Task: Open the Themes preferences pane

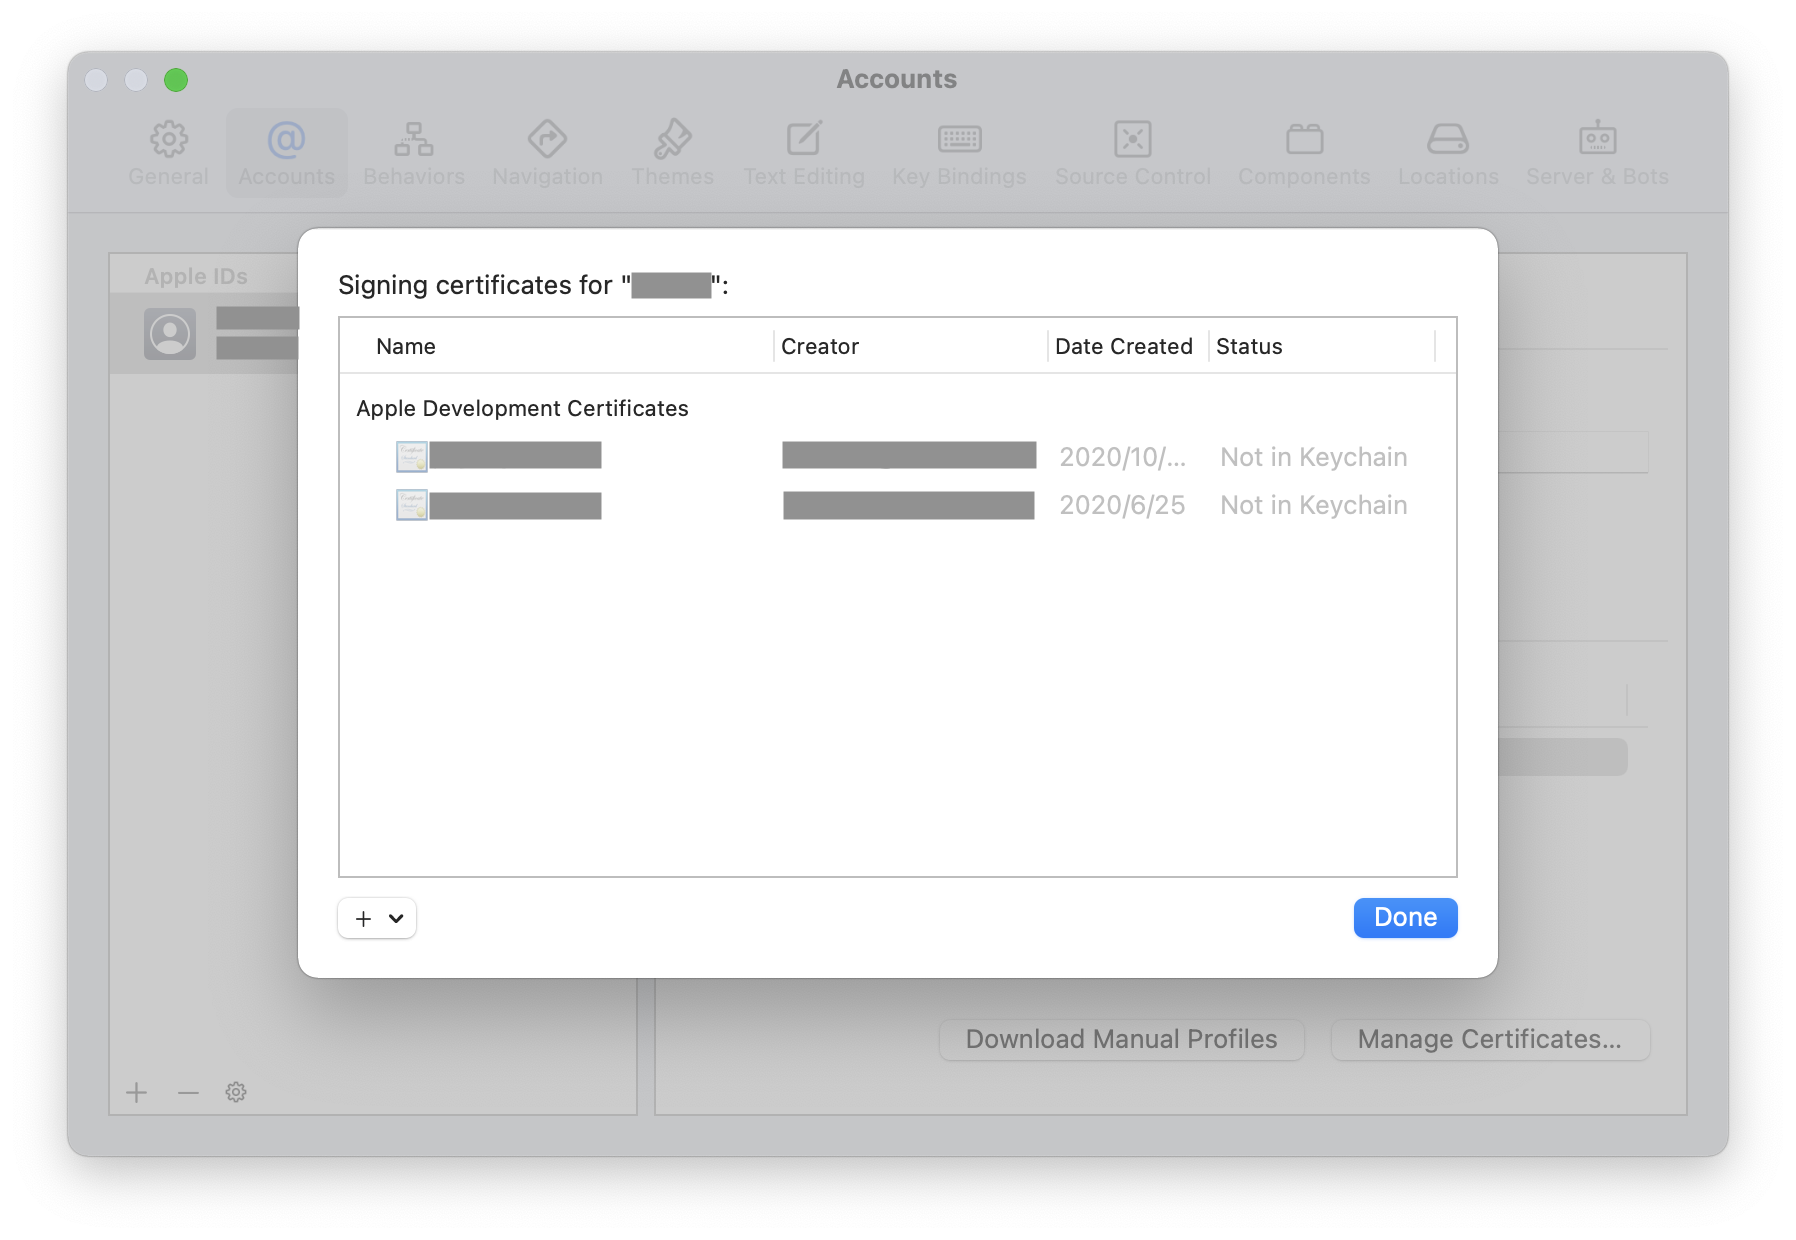Action: pyautogui.click(x=672, y=153)
